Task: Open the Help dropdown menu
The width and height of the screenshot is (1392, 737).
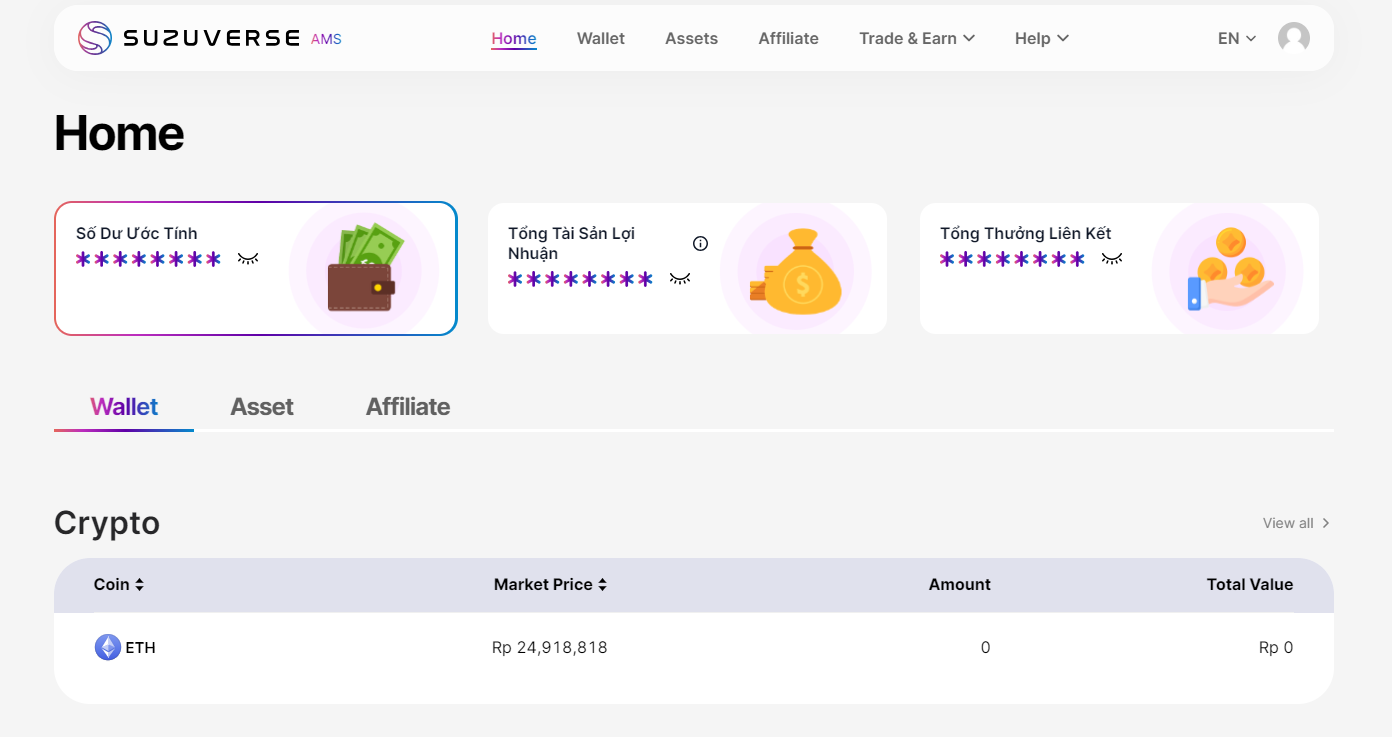Action: (1041, 38)
